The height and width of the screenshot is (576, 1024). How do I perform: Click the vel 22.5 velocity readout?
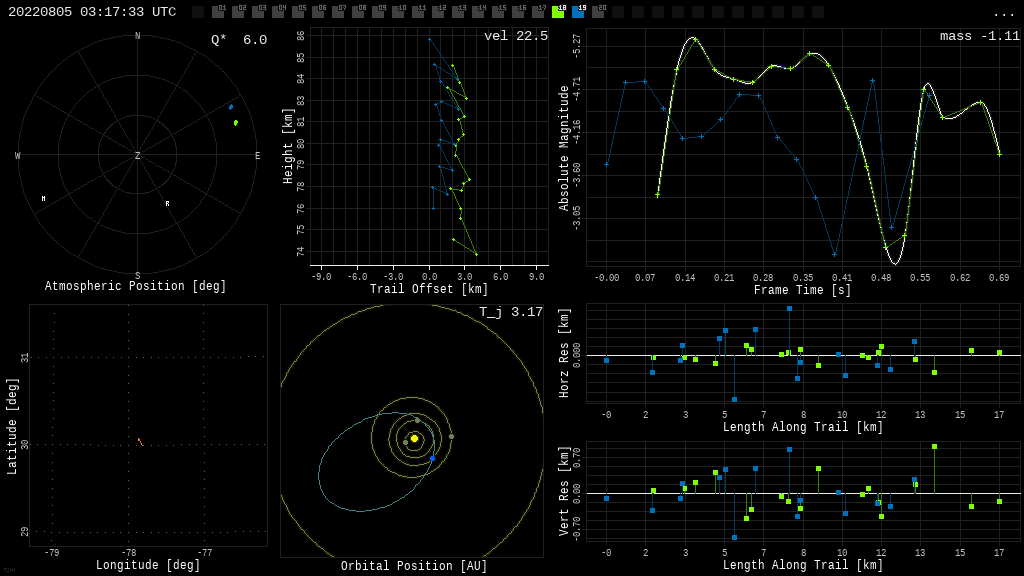pos(515,37)
